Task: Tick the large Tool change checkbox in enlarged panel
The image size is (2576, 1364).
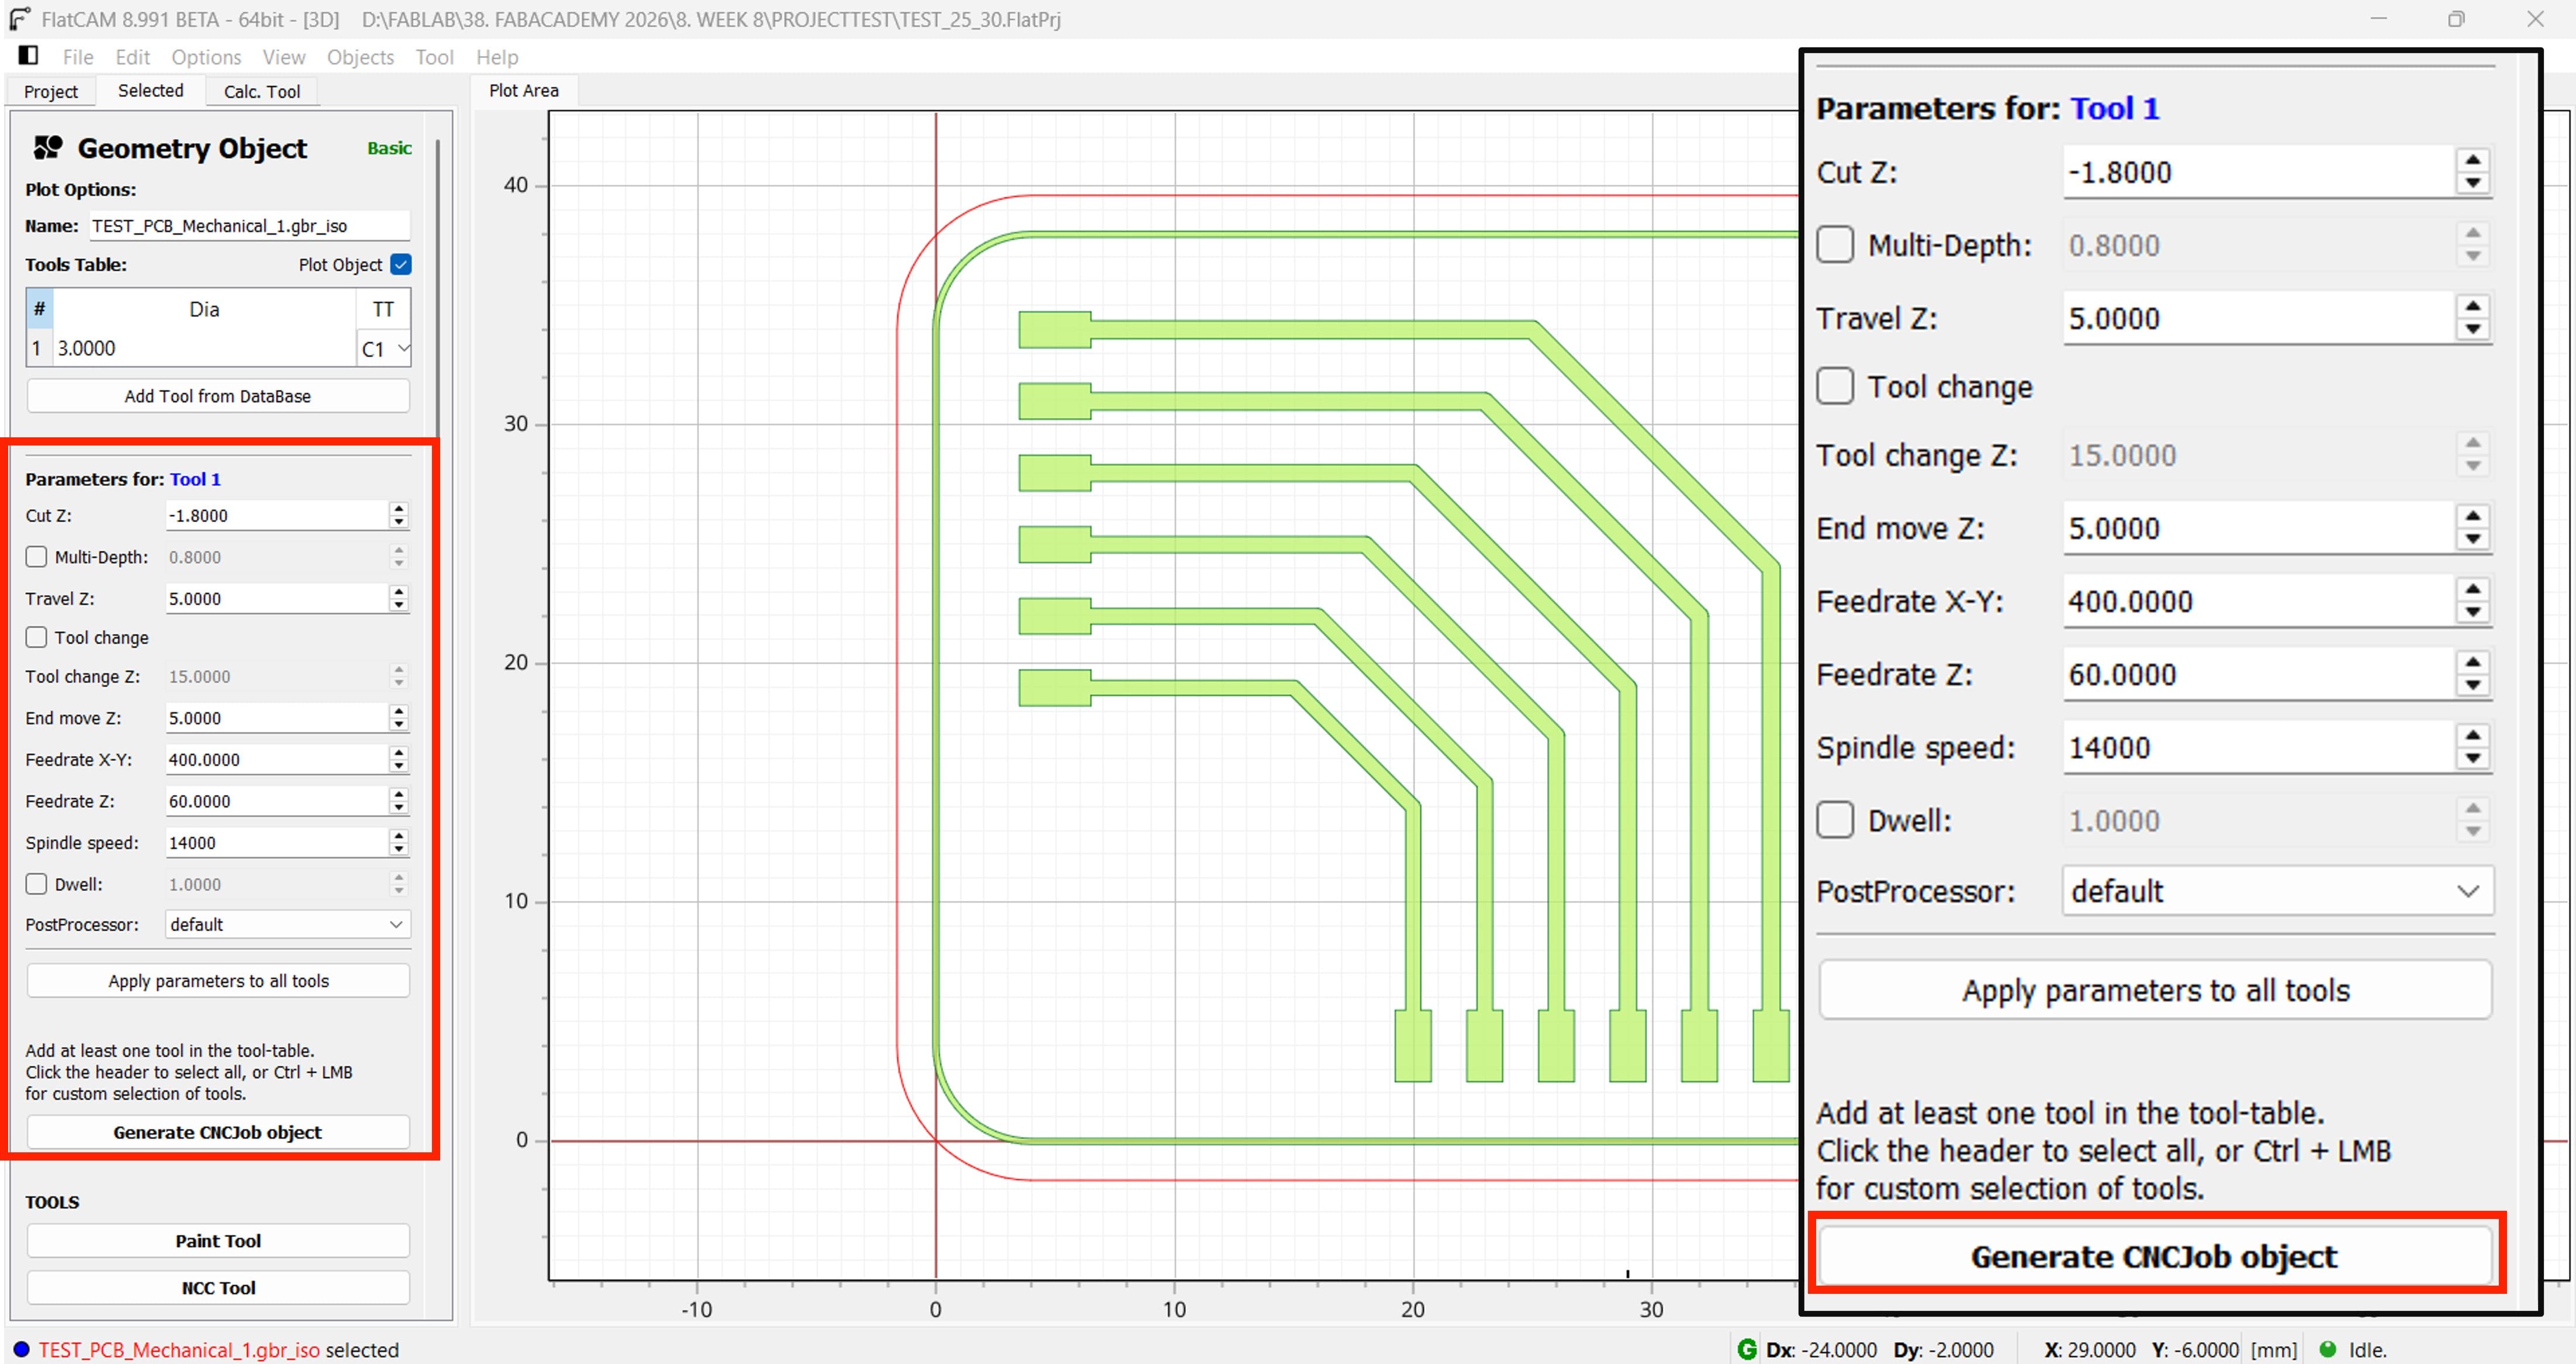Action: [1835, 386]
